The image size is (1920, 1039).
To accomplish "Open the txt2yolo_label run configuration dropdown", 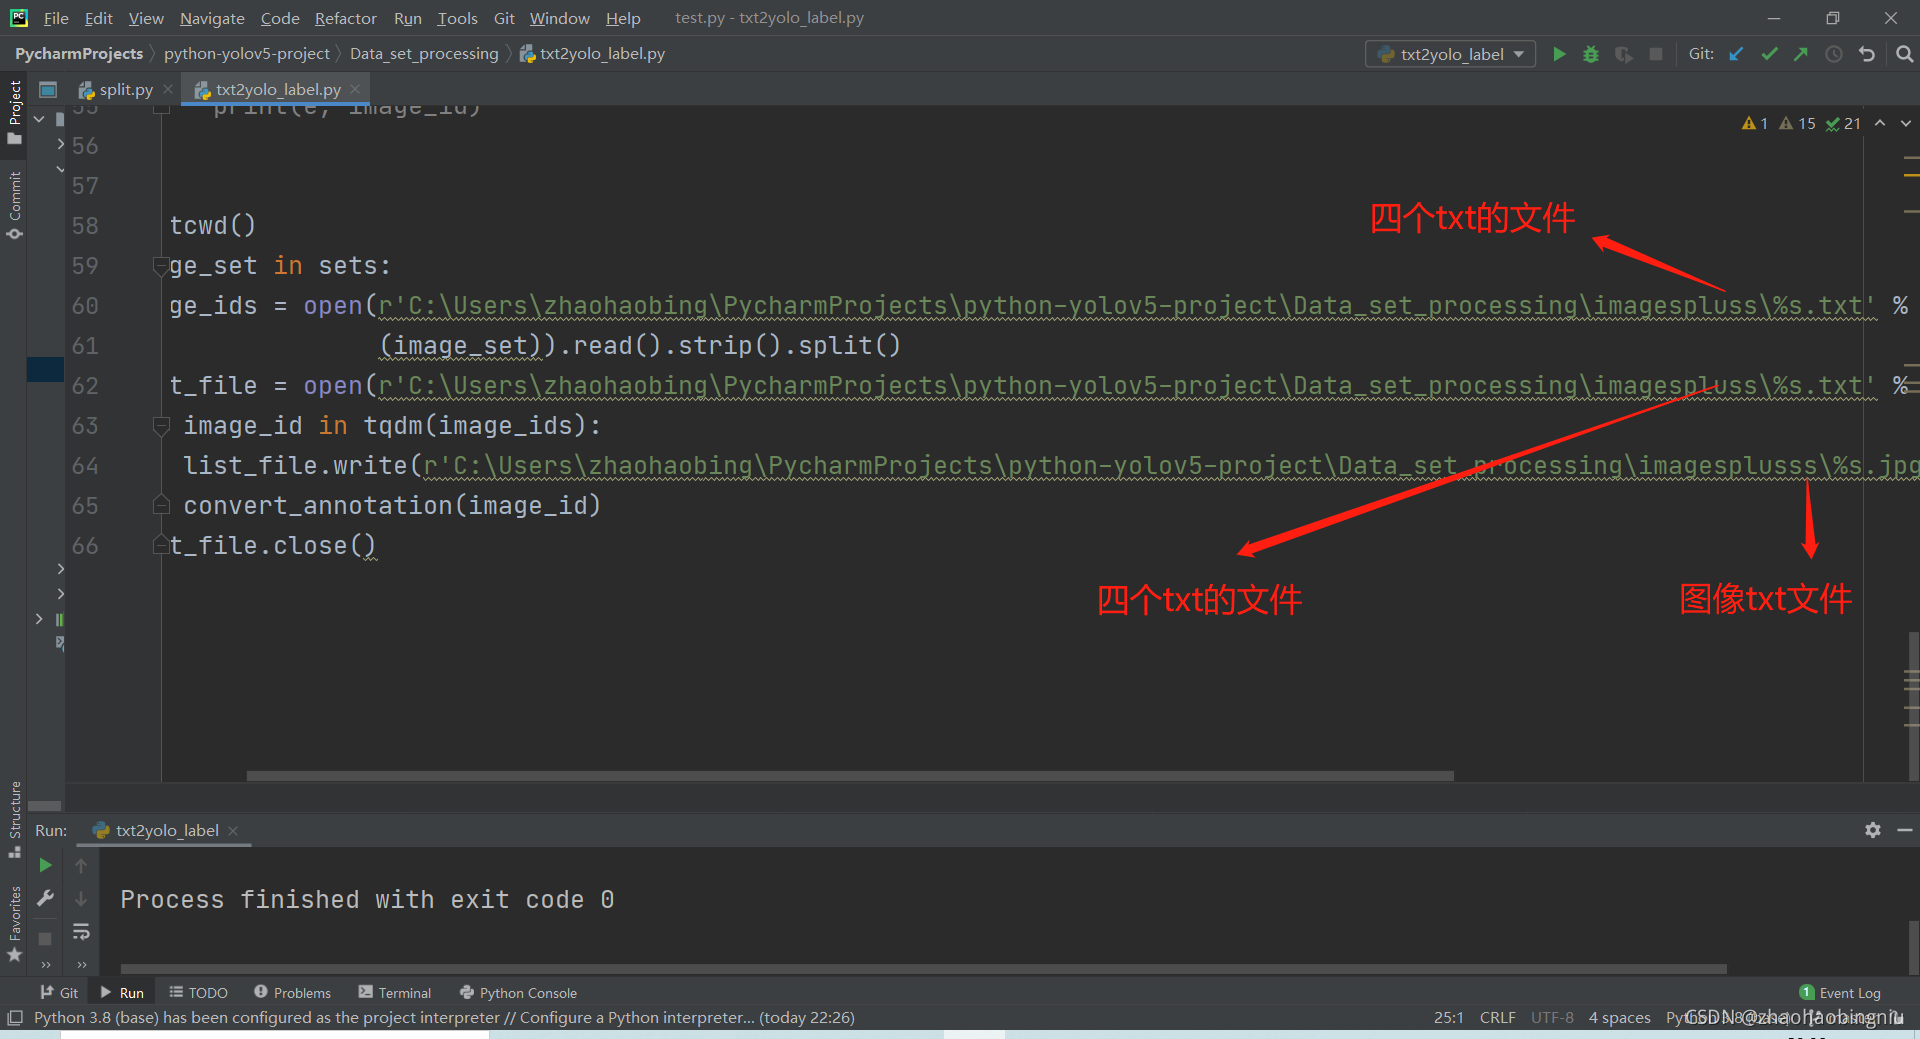I will coord(1450,54).
